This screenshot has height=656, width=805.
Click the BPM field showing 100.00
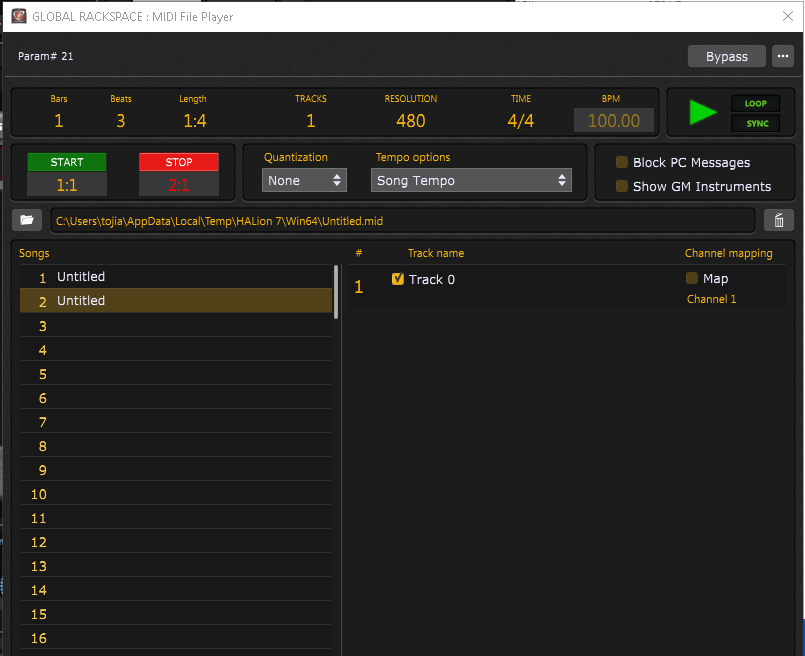click(x=614, y=121)
